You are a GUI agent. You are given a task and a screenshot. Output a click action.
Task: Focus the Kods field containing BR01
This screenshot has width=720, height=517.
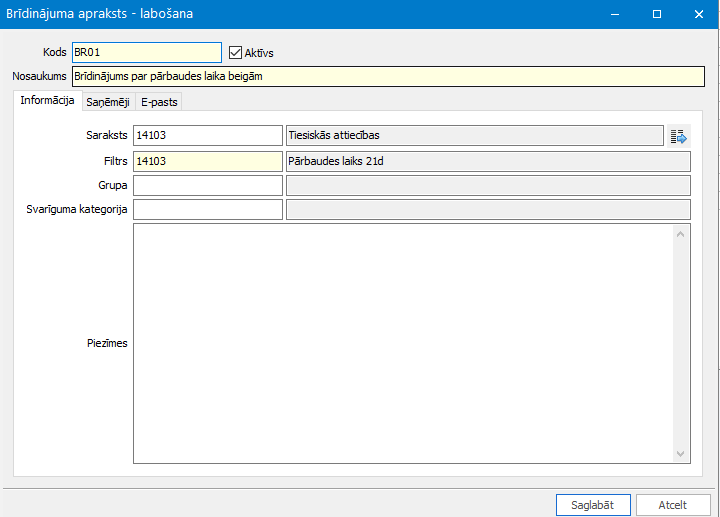(x=147, y=52)
